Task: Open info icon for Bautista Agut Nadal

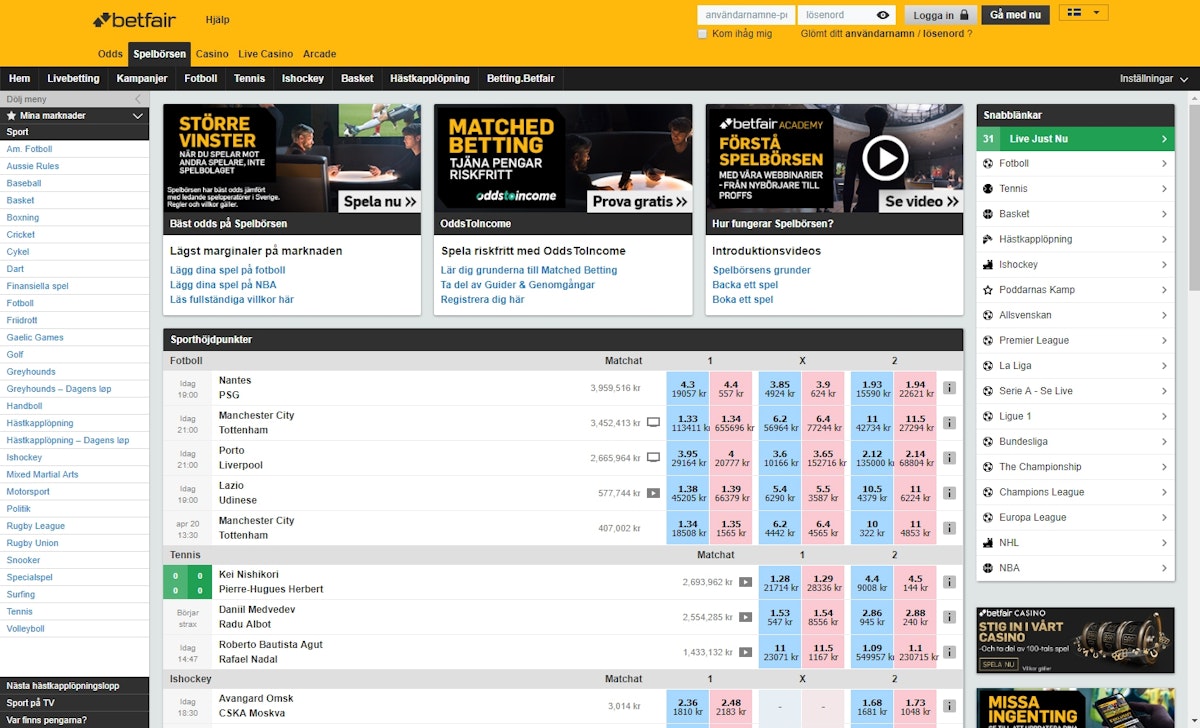Action: click(x=949, y=652)
